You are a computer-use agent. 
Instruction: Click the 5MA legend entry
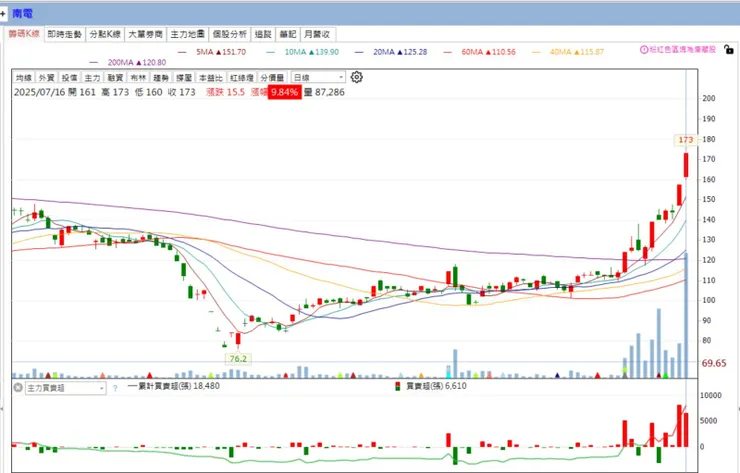click(x=212, y=52)
